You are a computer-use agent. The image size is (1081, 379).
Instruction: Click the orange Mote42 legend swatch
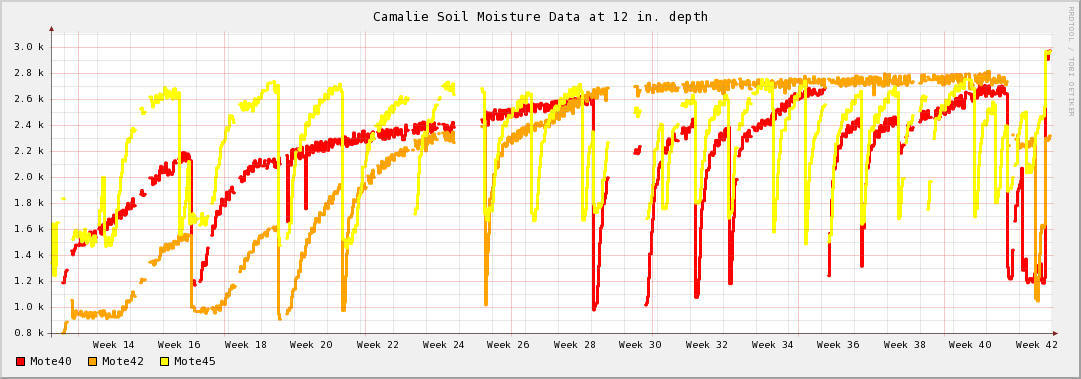click(92, 361)
